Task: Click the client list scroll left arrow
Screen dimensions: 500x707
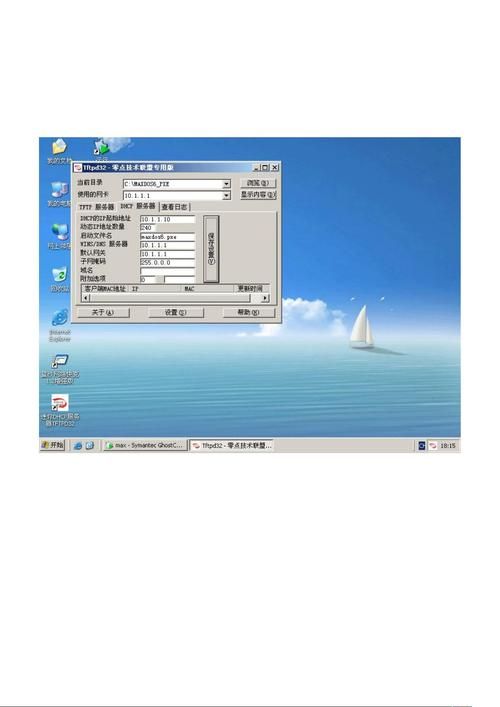Action: pyautogui.click(x=86, y=298)
